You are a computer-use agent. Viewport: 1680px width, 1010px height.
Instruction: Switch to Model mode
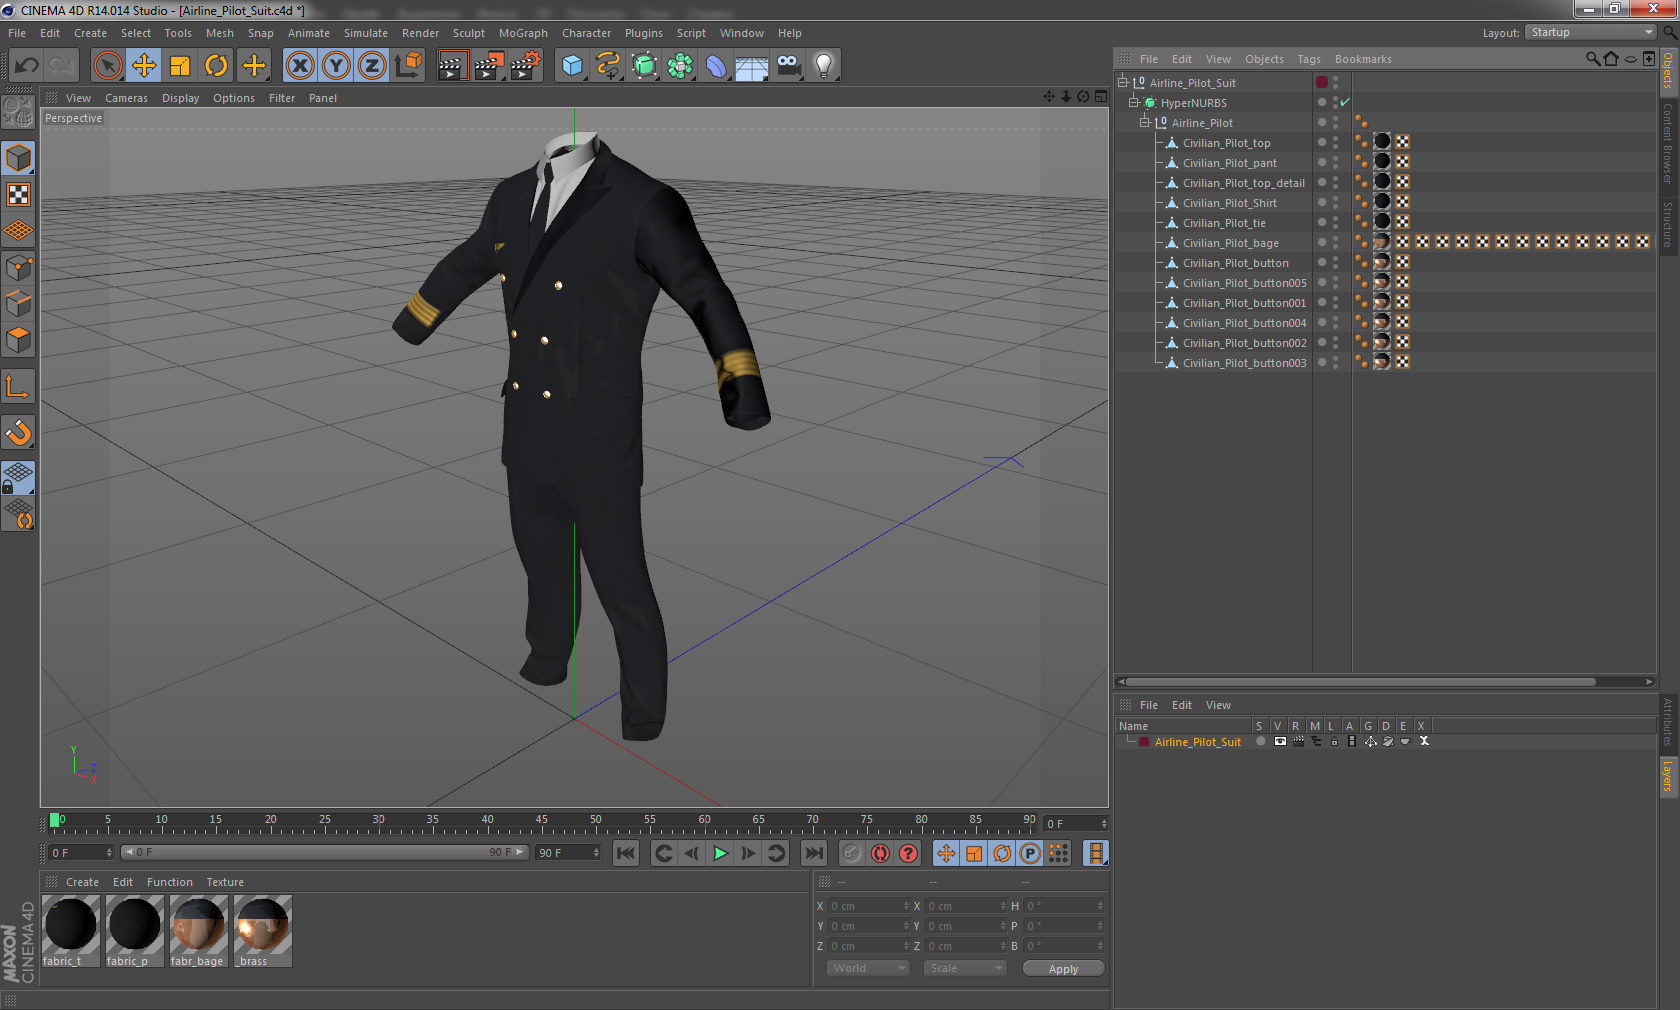pyautogui.click(x=19, y=158)
